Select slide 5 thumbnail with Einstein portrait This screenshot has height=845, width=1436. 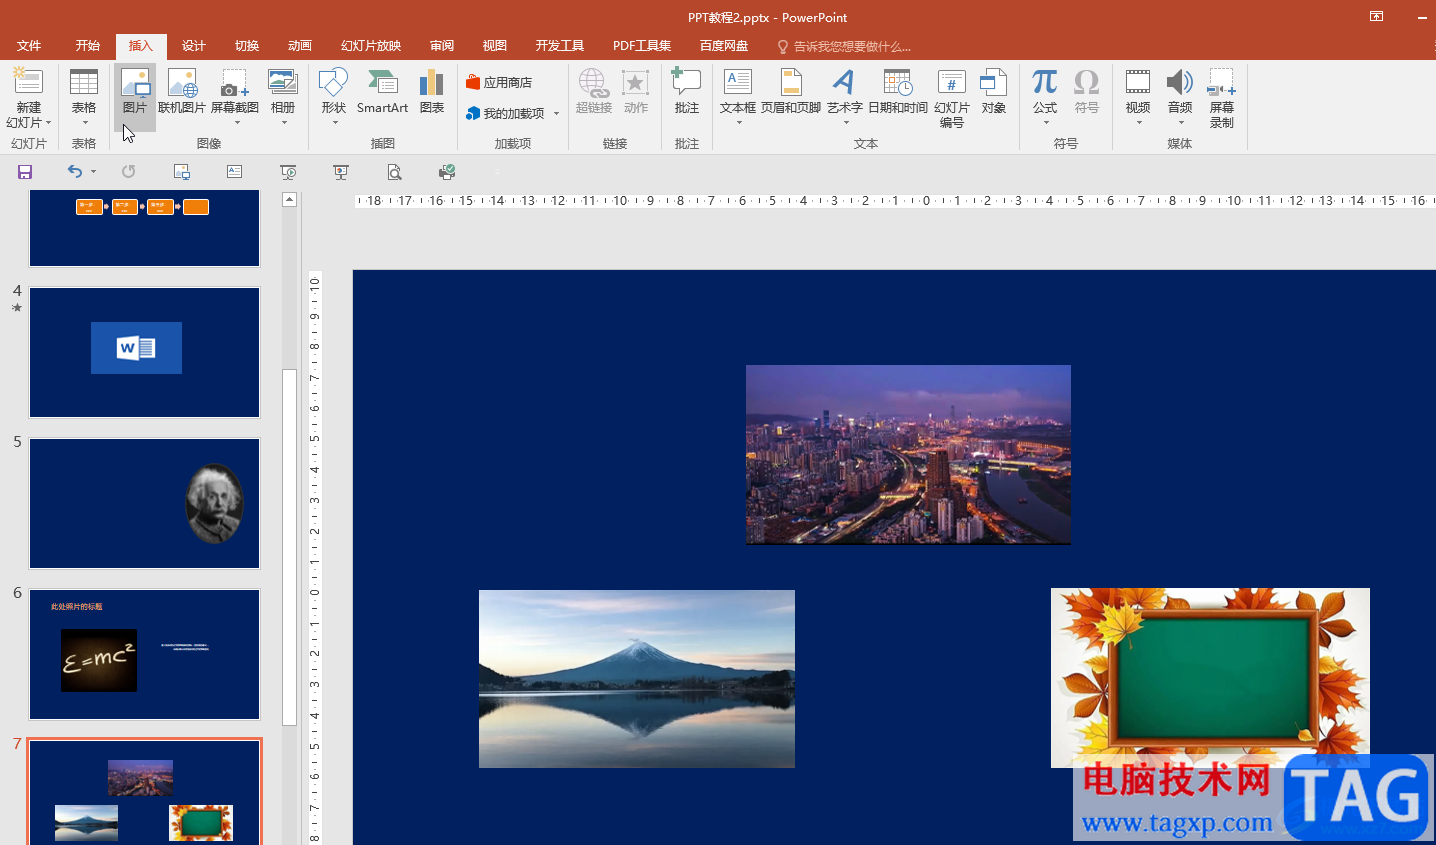(145, 503)
